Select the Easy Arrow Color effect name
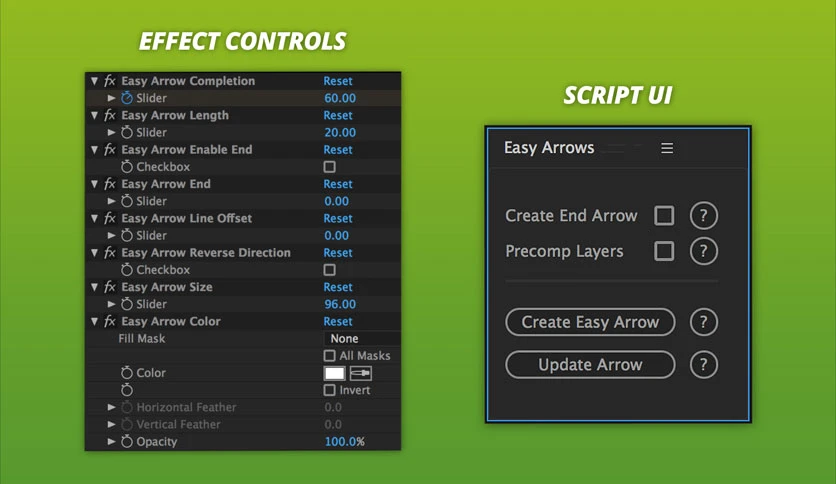This screenshot has width=836, height=484. click(x=171, y=321)
